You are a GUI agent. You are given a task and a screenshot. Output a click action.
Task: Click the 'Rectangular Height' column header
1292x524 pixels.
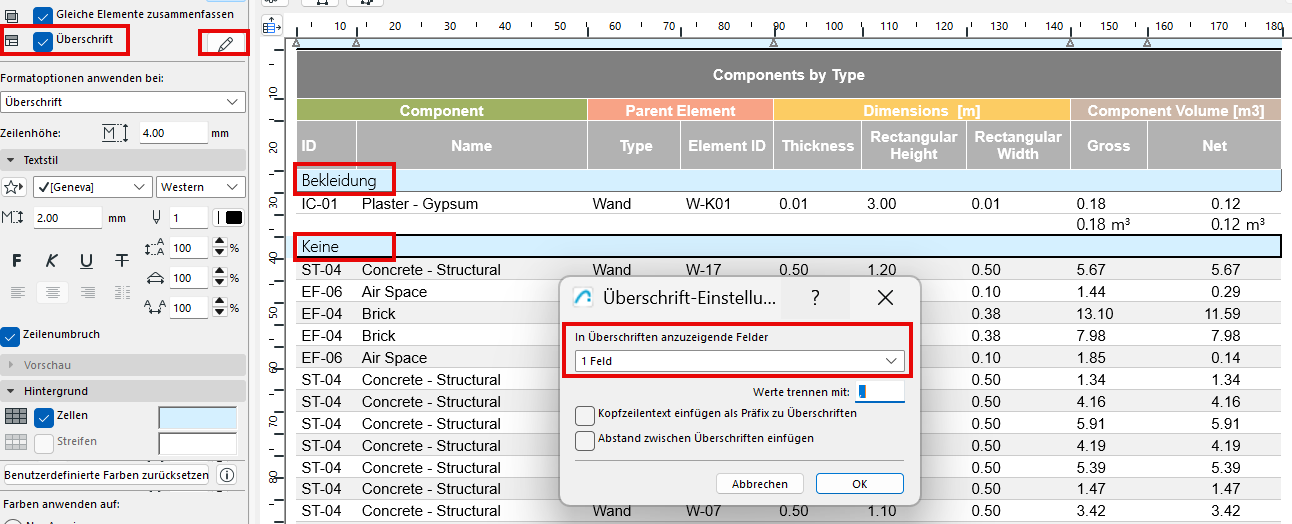pos(914,146)
